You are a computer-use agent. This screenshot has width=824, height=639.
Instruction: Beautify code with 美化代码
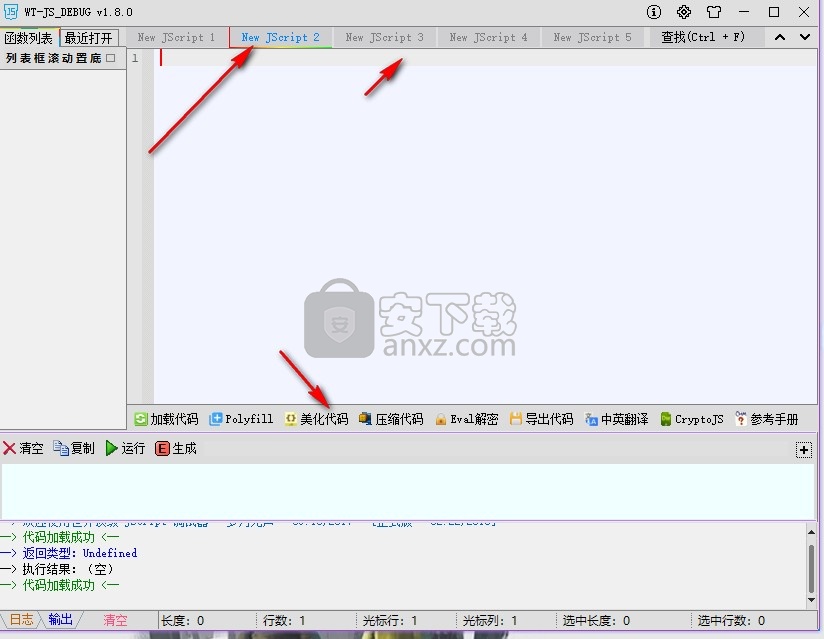(x=316, y=419)
